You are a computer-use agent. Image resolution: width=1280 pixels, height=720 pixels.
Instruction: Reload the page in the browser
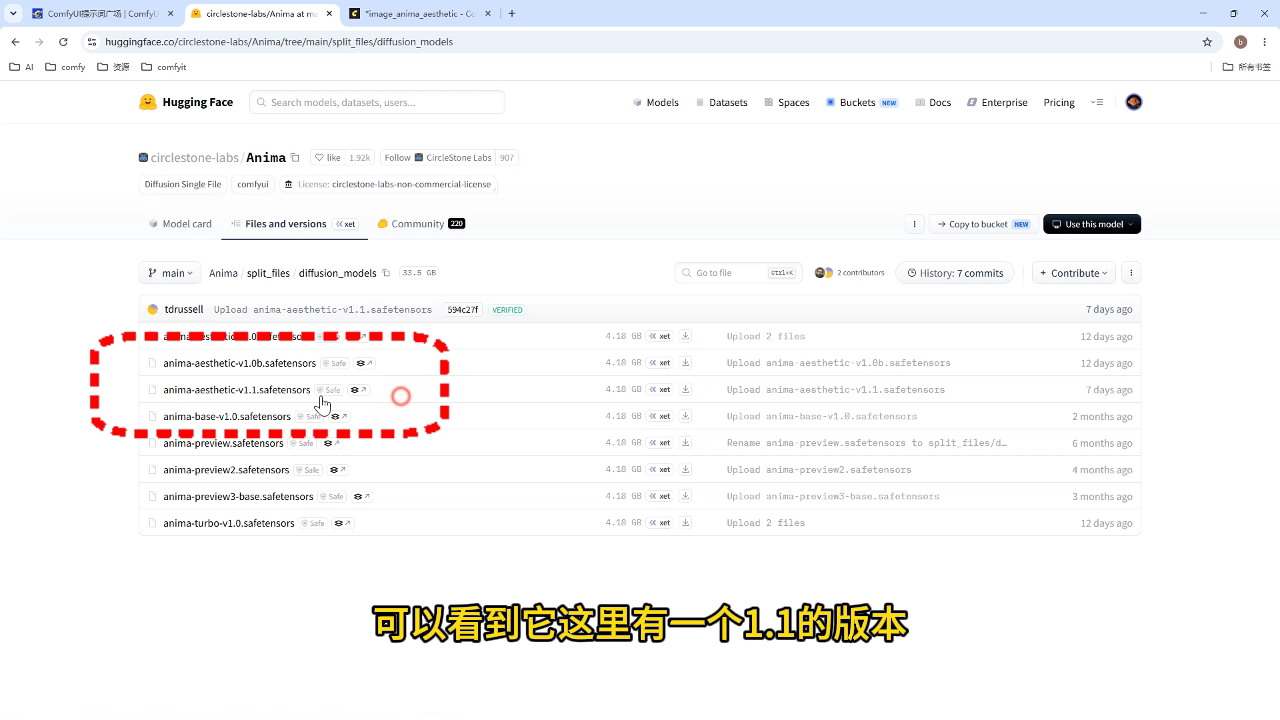point(63,42)
